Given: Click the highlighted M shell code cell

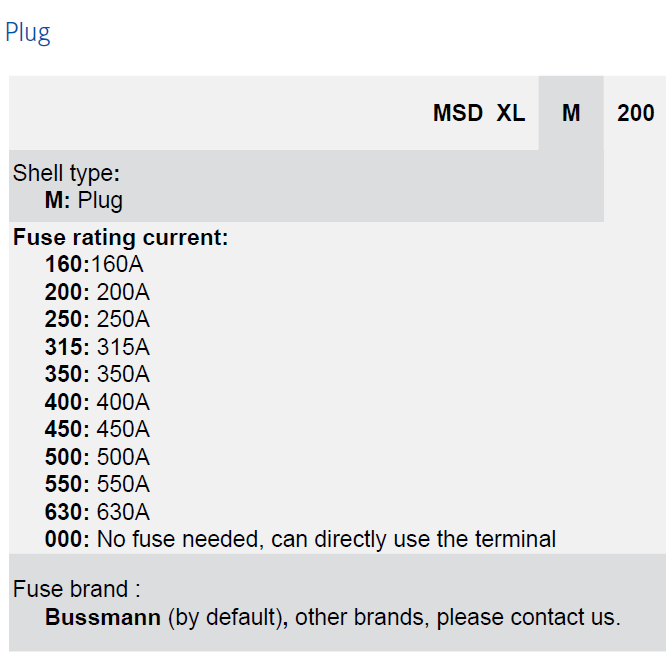Looking at the screenshot, I should [571, 113].
